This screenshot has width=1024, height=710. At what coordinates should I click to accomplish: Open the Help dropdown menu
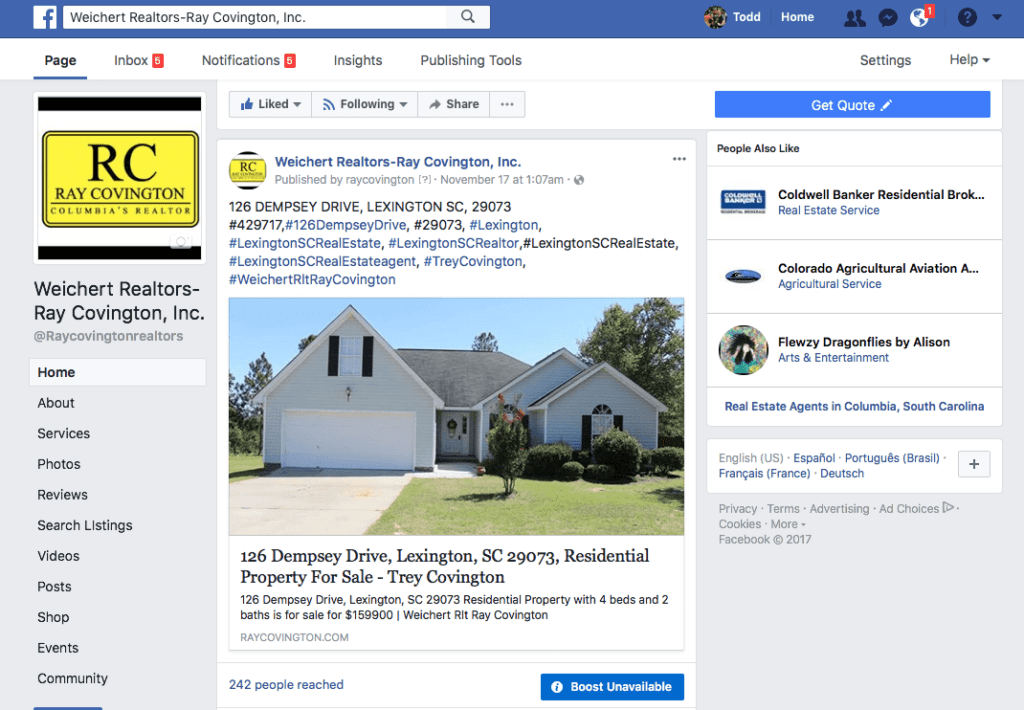tap(969, 59)
